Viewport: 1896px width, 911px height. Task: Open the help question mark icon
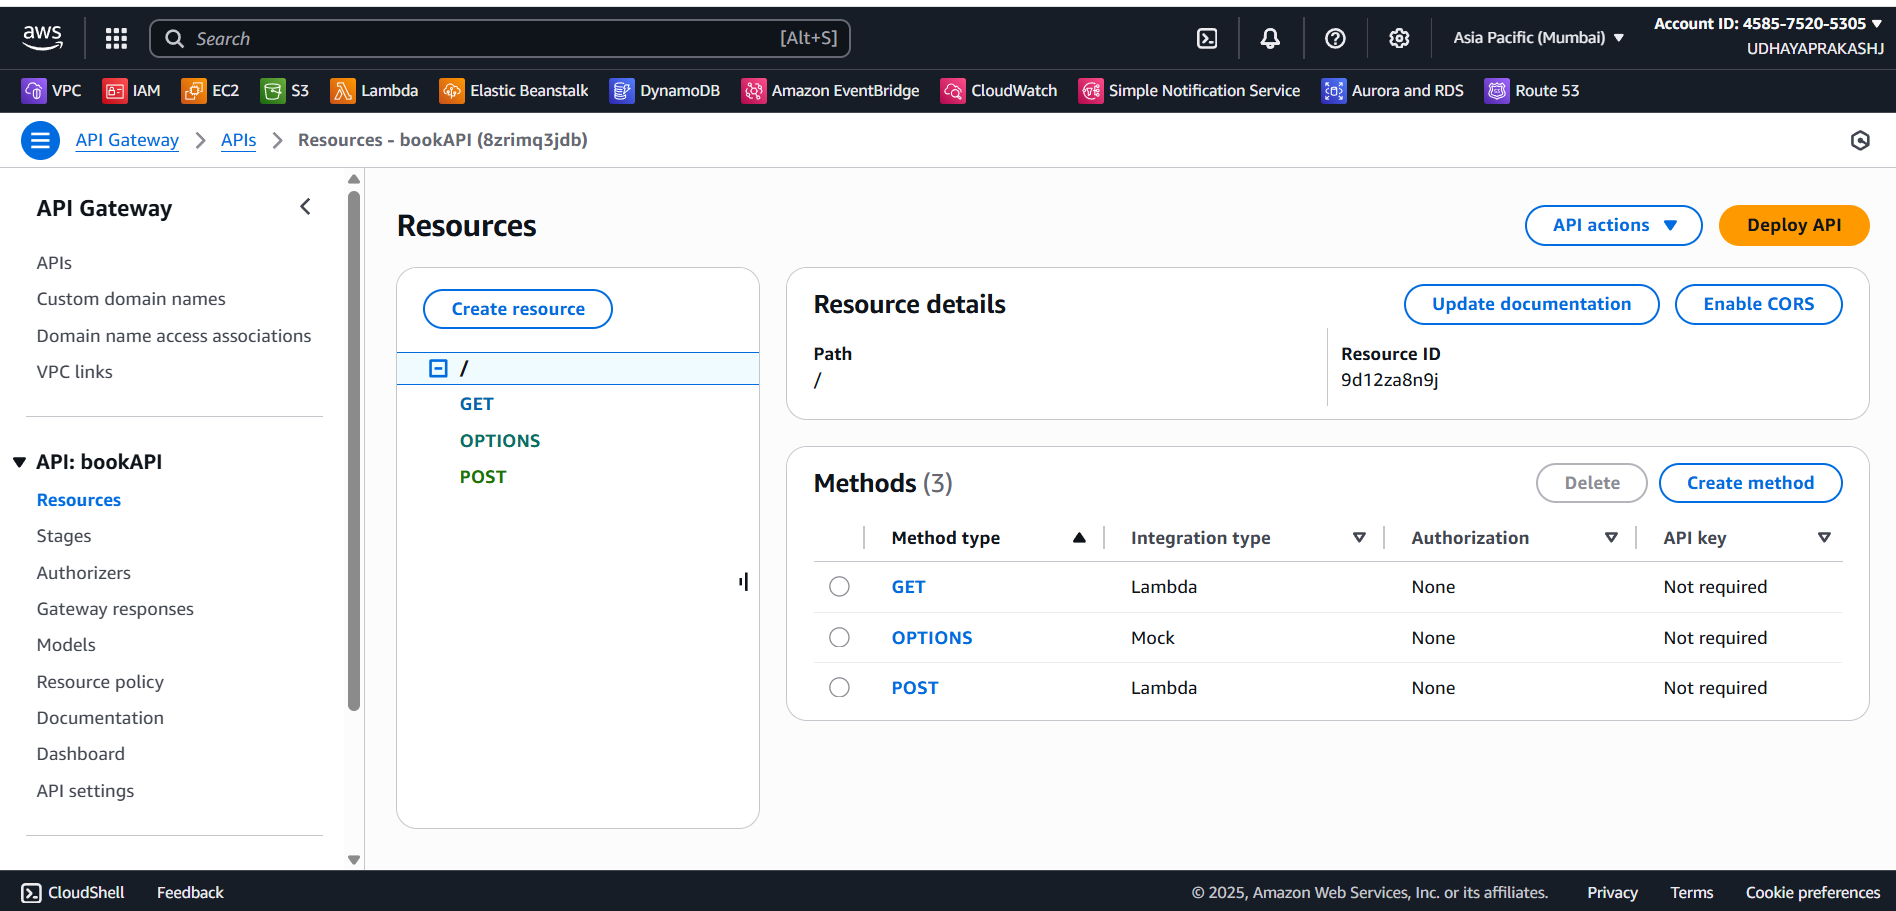point(1335,38)
